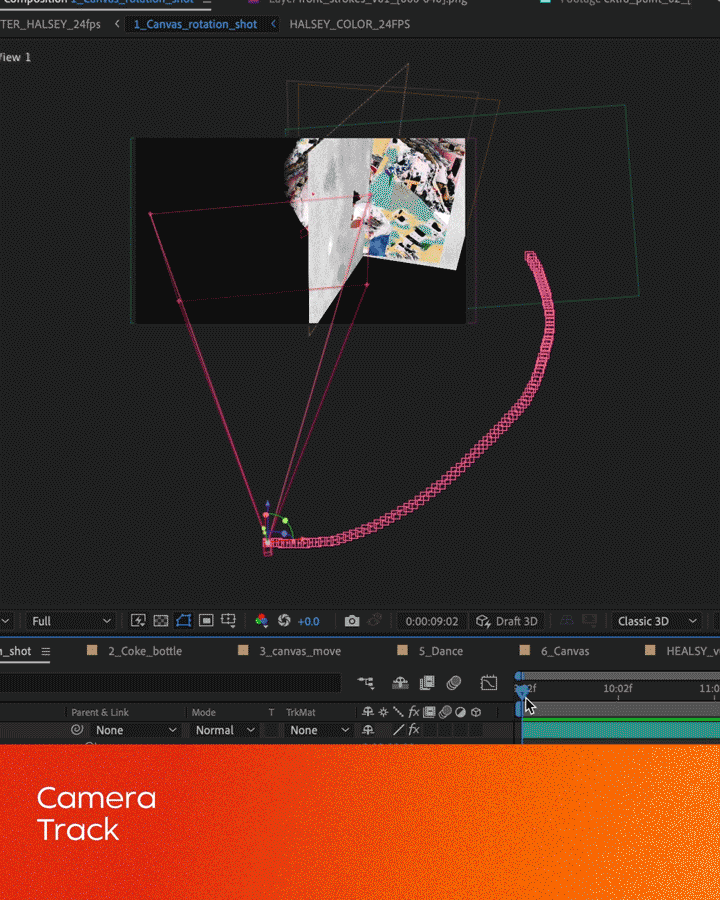Screen dimensions: 720x900
Task: Click the 3D Layer cube column header icon
Action: pyautogui.click(x=476, y=712)
